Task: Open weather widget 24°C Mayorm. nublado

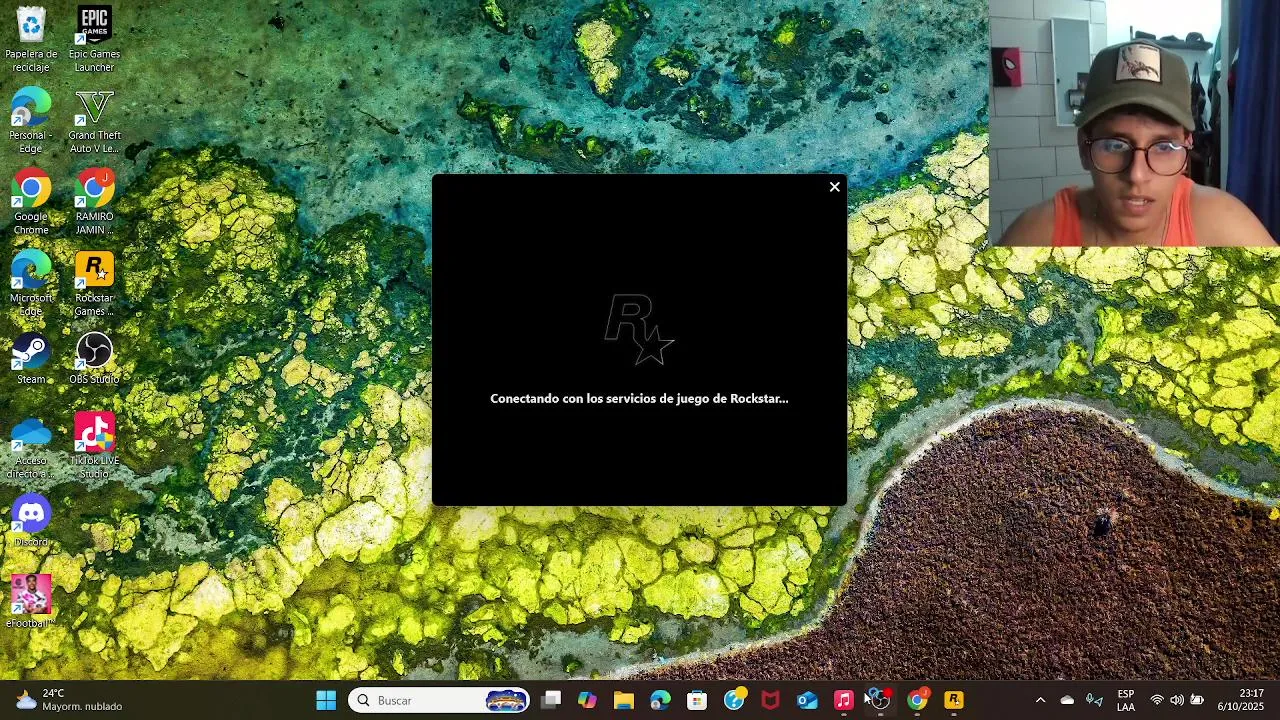Action: click(x=68, y=700)
